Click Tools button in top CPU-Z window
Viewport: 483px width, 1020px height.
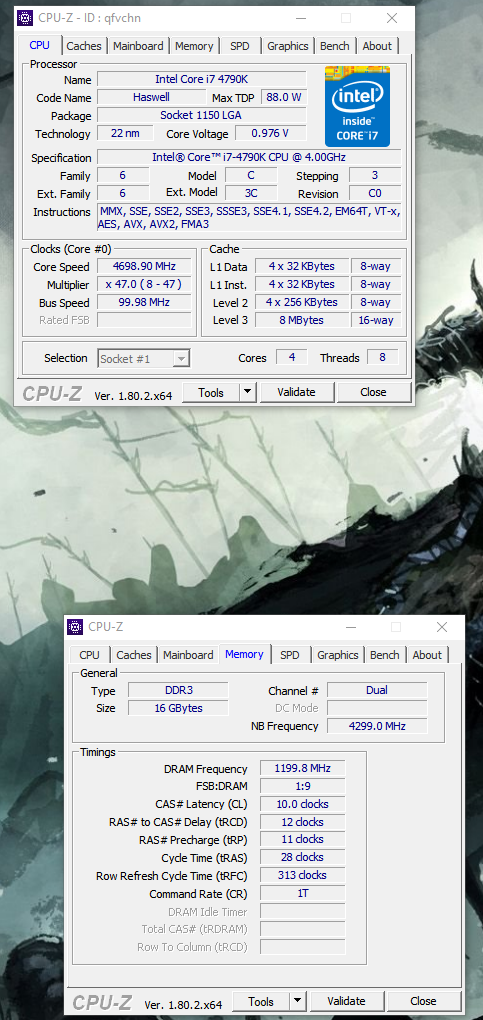(211, 392)
